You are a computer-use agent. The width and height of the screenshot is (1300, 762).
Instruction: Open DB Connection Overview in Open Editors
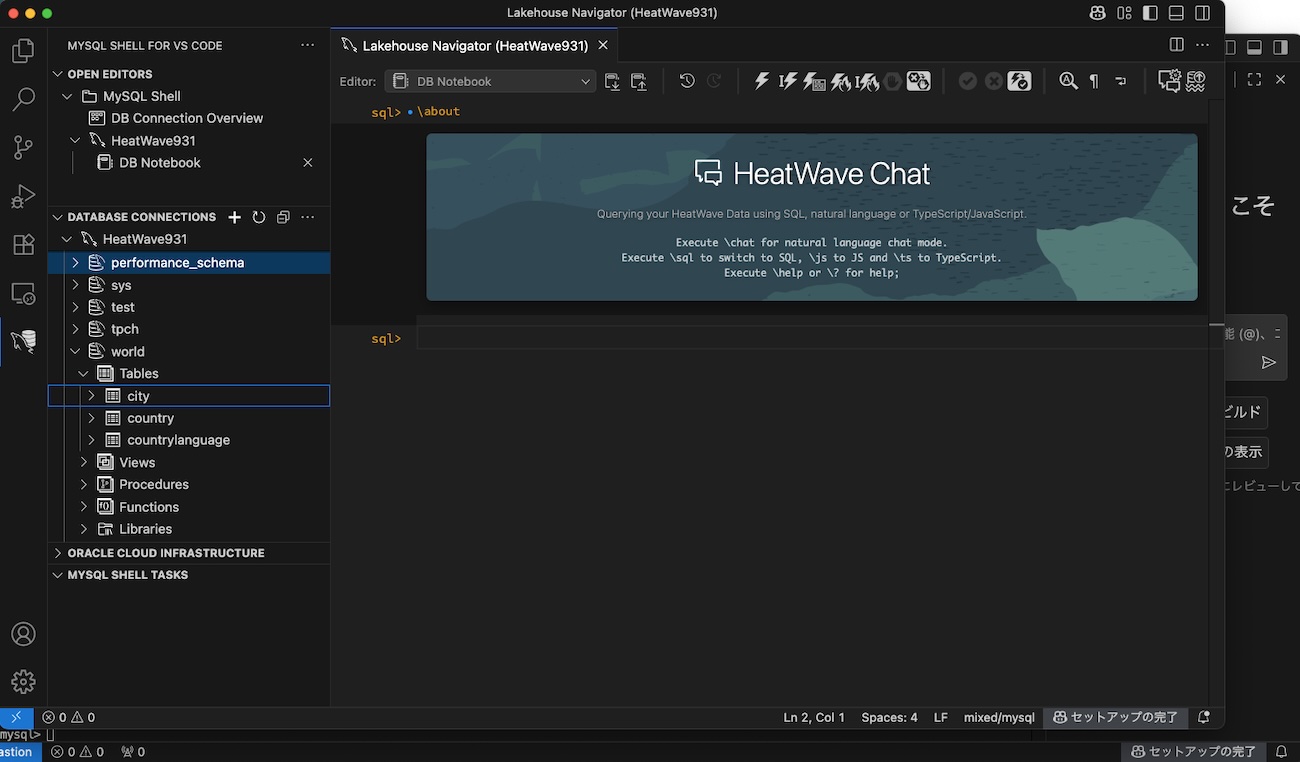pyautogui.click(x=187, y=118)
